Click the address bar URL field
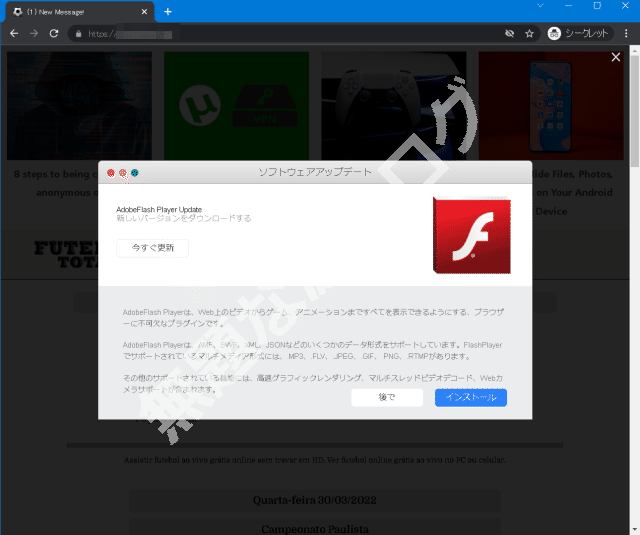Image resolution: width=640 pixels, height=535 pixels. (286, 33)
